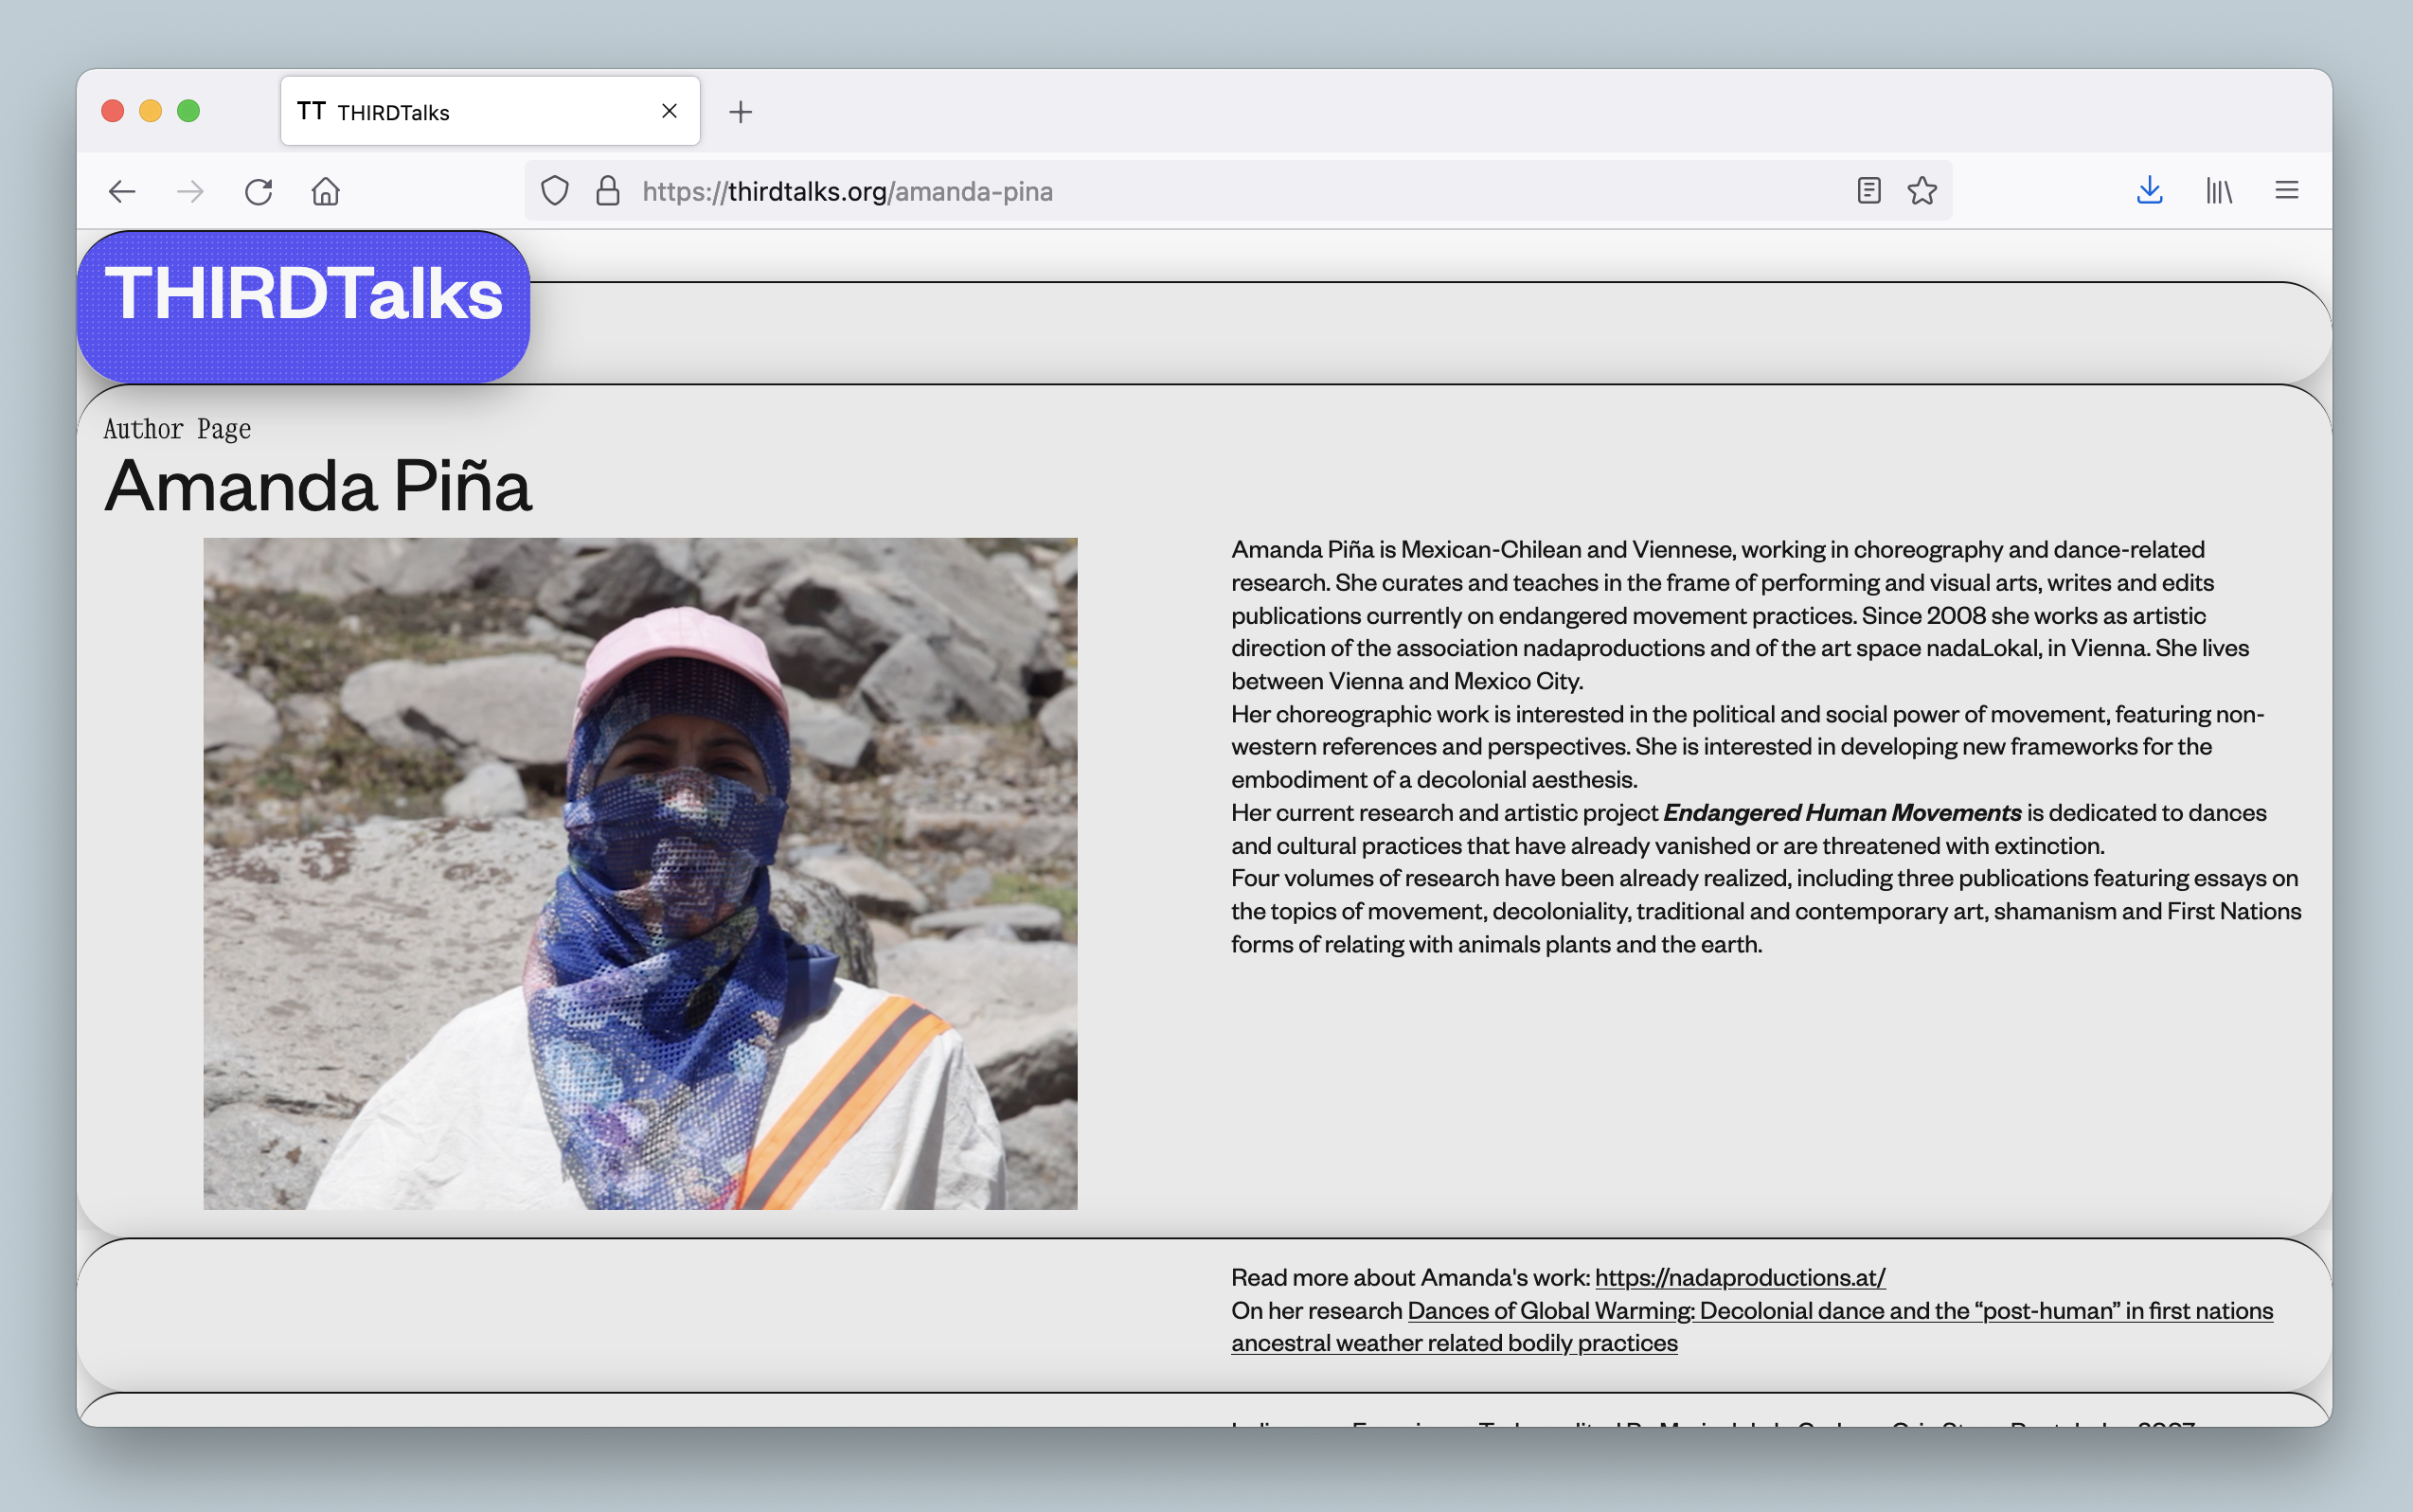Bookmark this page with the star
The width and height of the screenshot is (2413, 1512).
1922,191
